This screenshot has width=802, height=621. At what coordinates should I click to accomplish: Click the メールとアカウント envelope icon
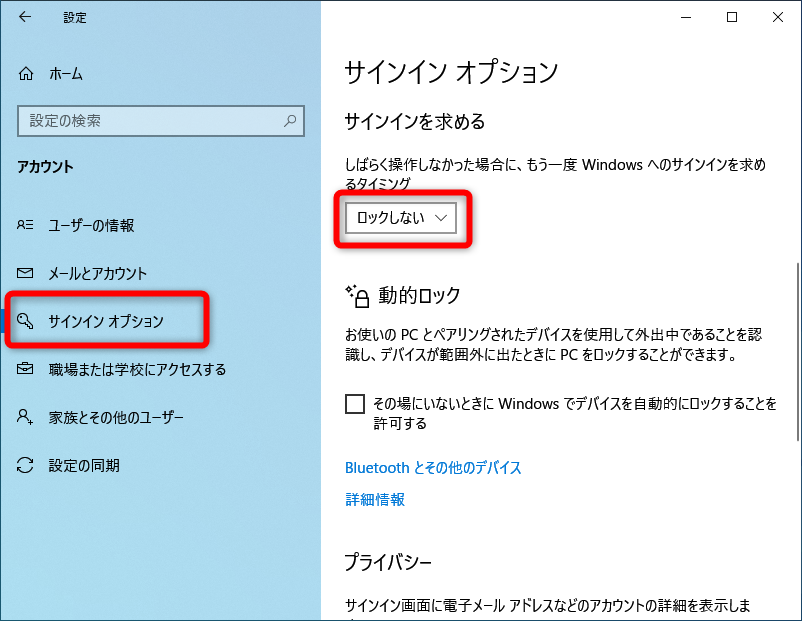[x=27, y=273]
